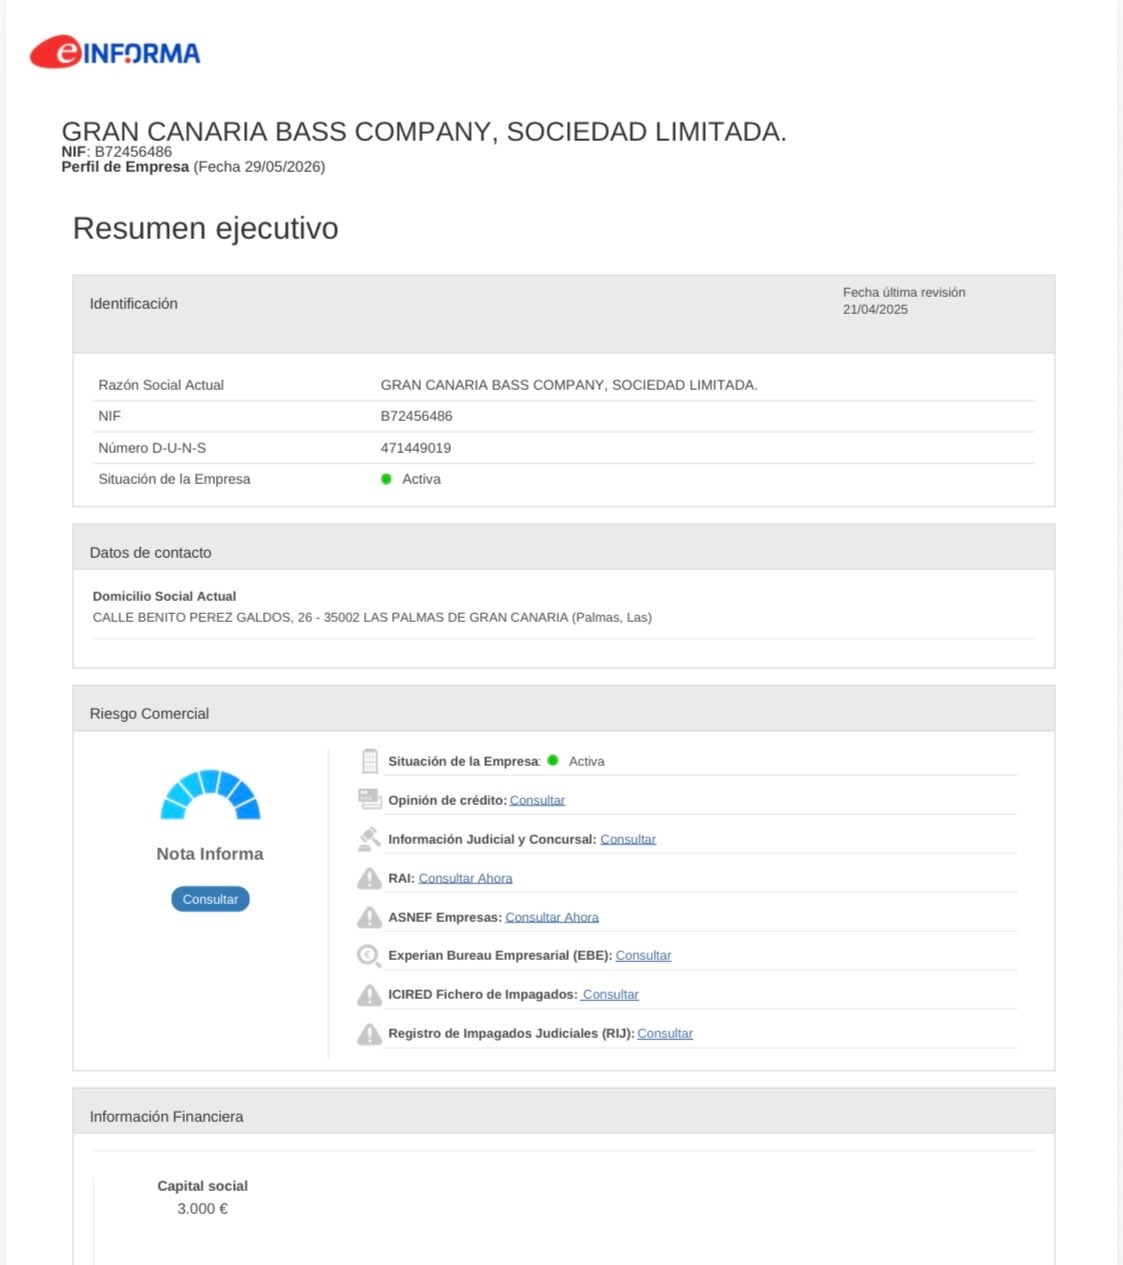Image resolution: width=1123 pixels, height=1265 pixels.
Task: Click the green Activa dot in Riesgo Comercial
Action: 553,760
